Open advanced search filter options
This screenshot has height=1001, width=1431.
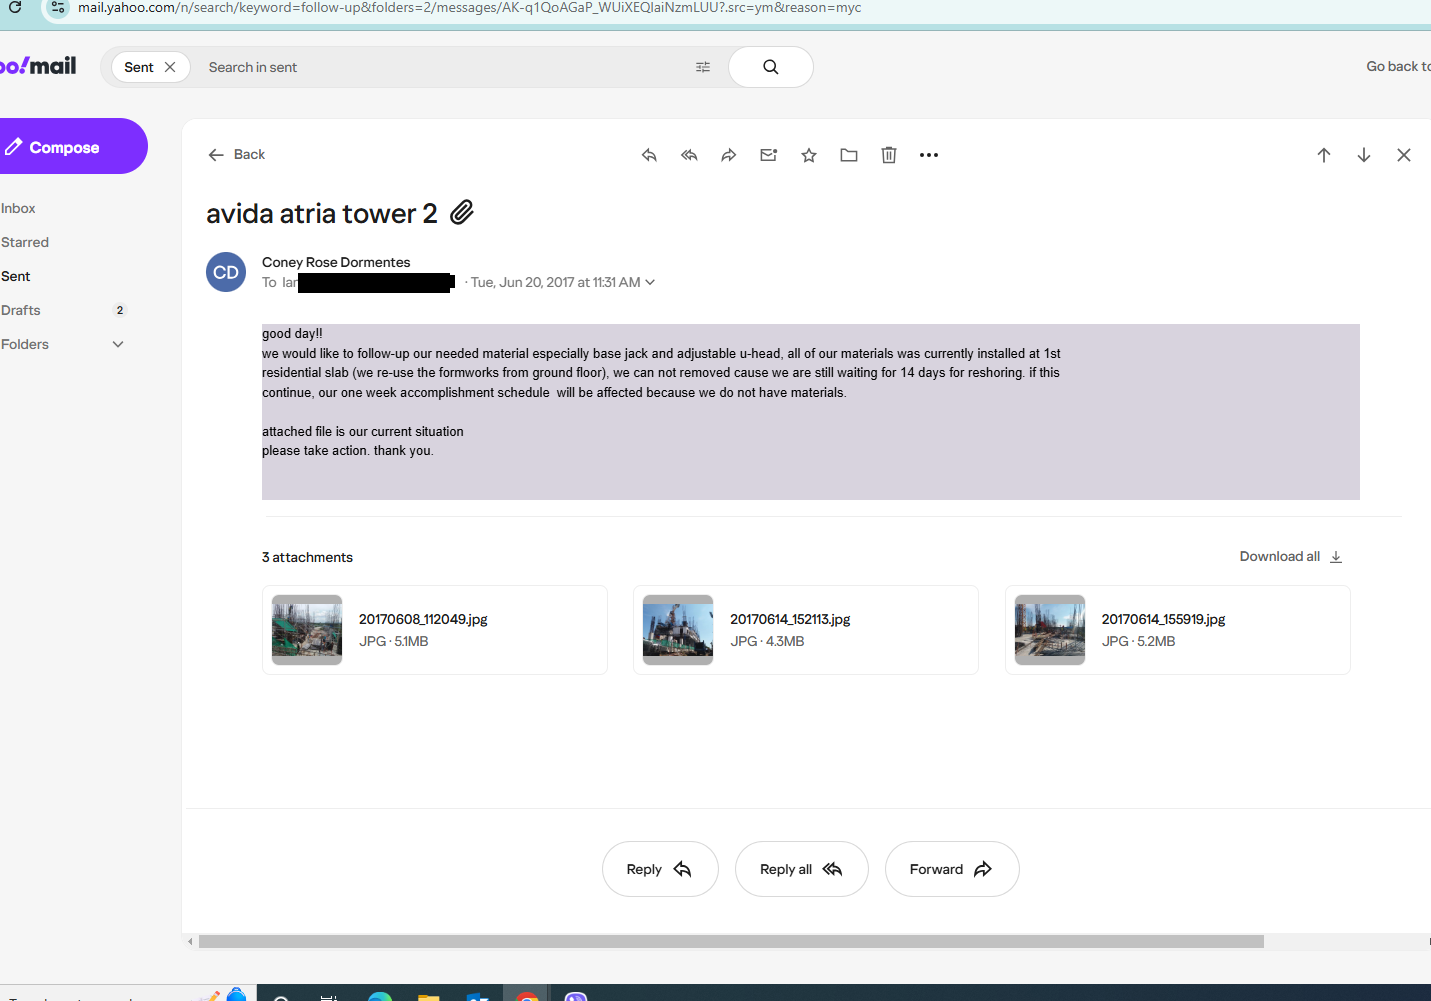703,67
